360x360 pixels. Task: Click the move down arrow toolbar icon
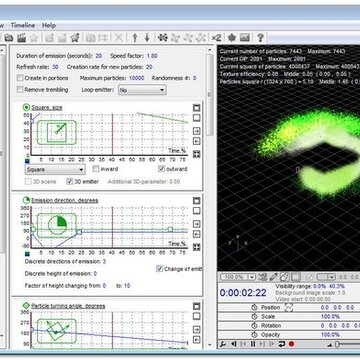pos(147,37)
